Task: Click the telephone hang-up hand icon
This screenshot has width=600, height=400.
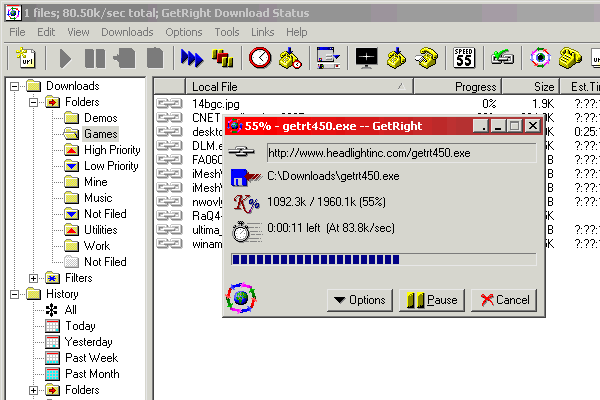Action: [x=426, y=58]
